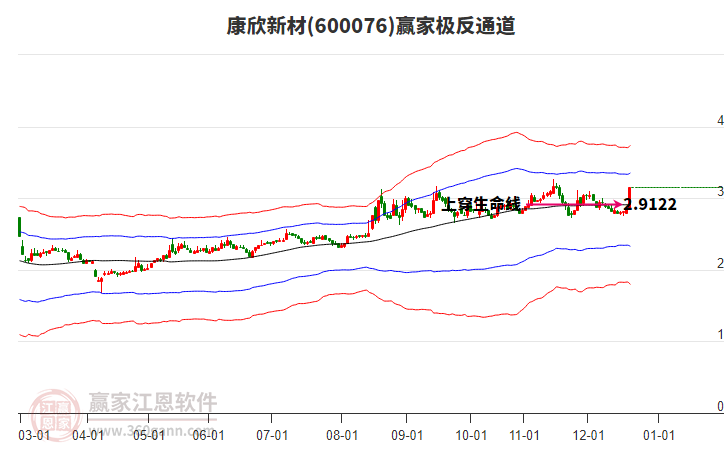
Task: Click the 上穿生命线 annotation label
Action: coord(481,204)
